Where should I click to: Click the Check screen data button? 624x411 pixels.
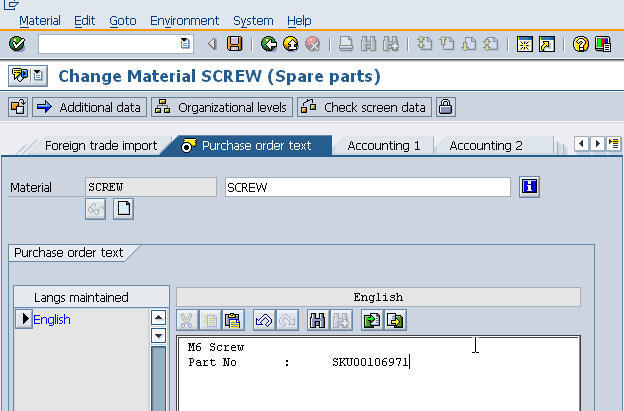pos(364,107)
